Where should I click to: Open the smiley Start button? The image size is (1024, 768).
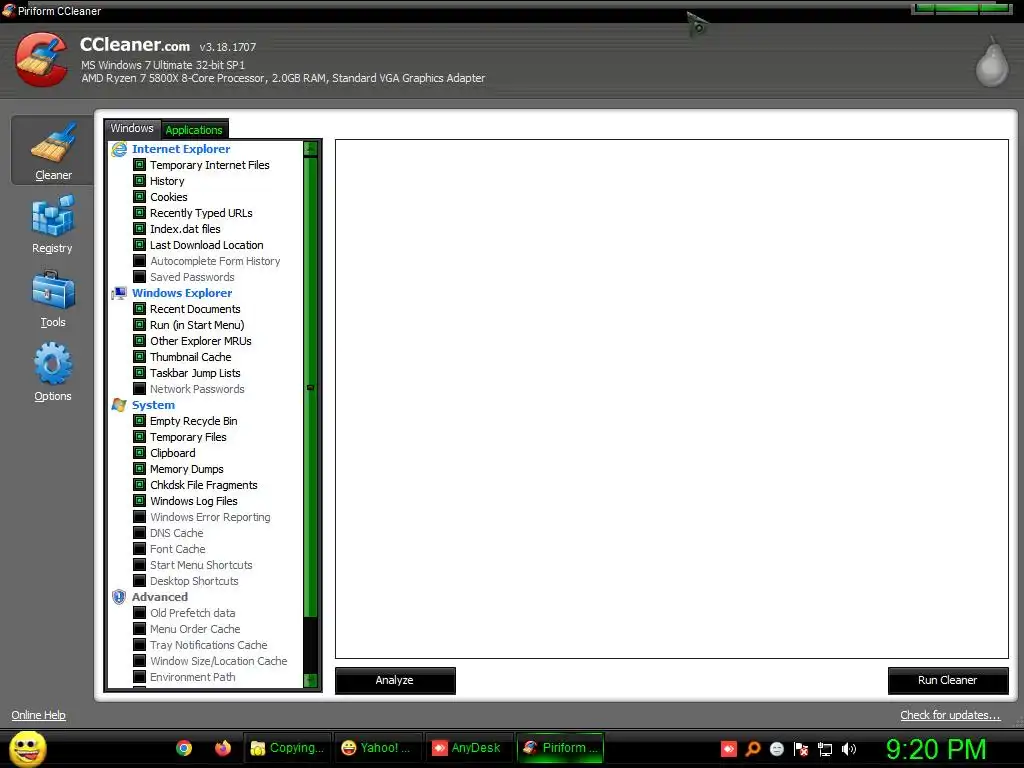(x=27, y=748)
